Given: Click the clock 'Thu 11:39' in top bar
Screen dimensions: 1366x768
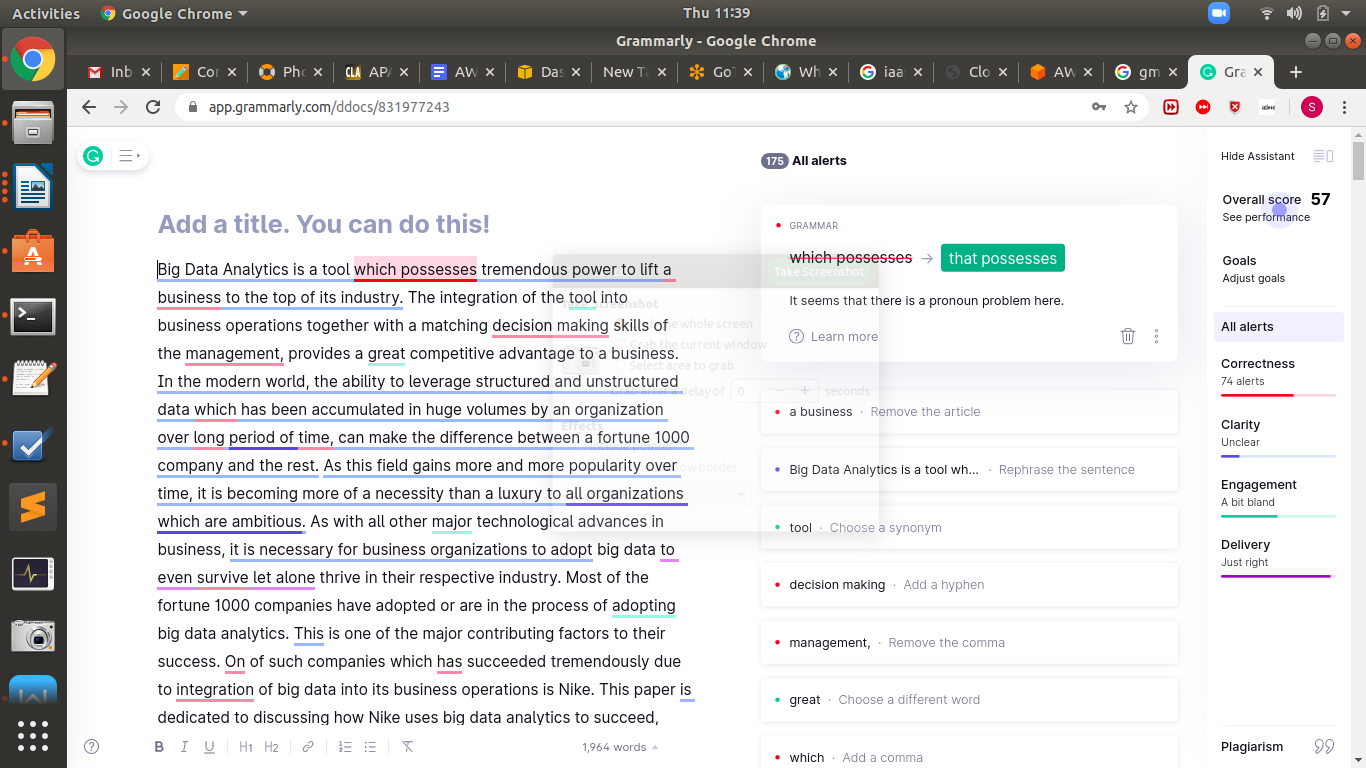Looking at the screenshot, I should coord(716,13).
